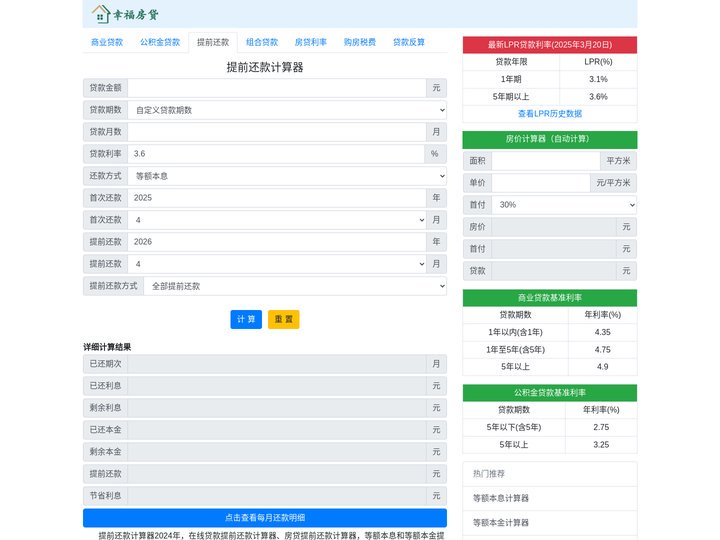The width and height of the screenshot is (720, 540).
Task: Open the 组合贷款 tab
Action: point(262,42)
